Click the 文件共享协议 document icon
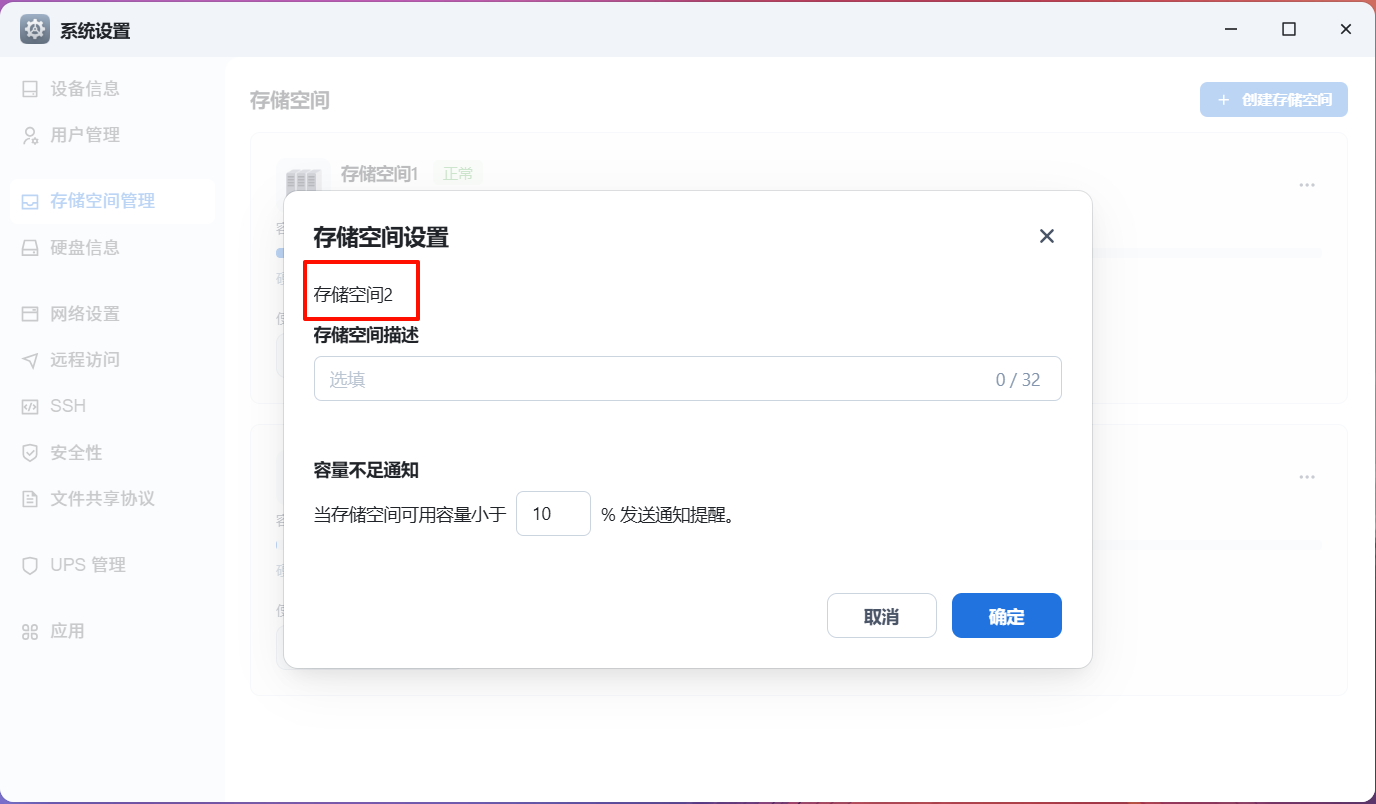Screen dimensions: 1376x804 (x=31, y=499)
